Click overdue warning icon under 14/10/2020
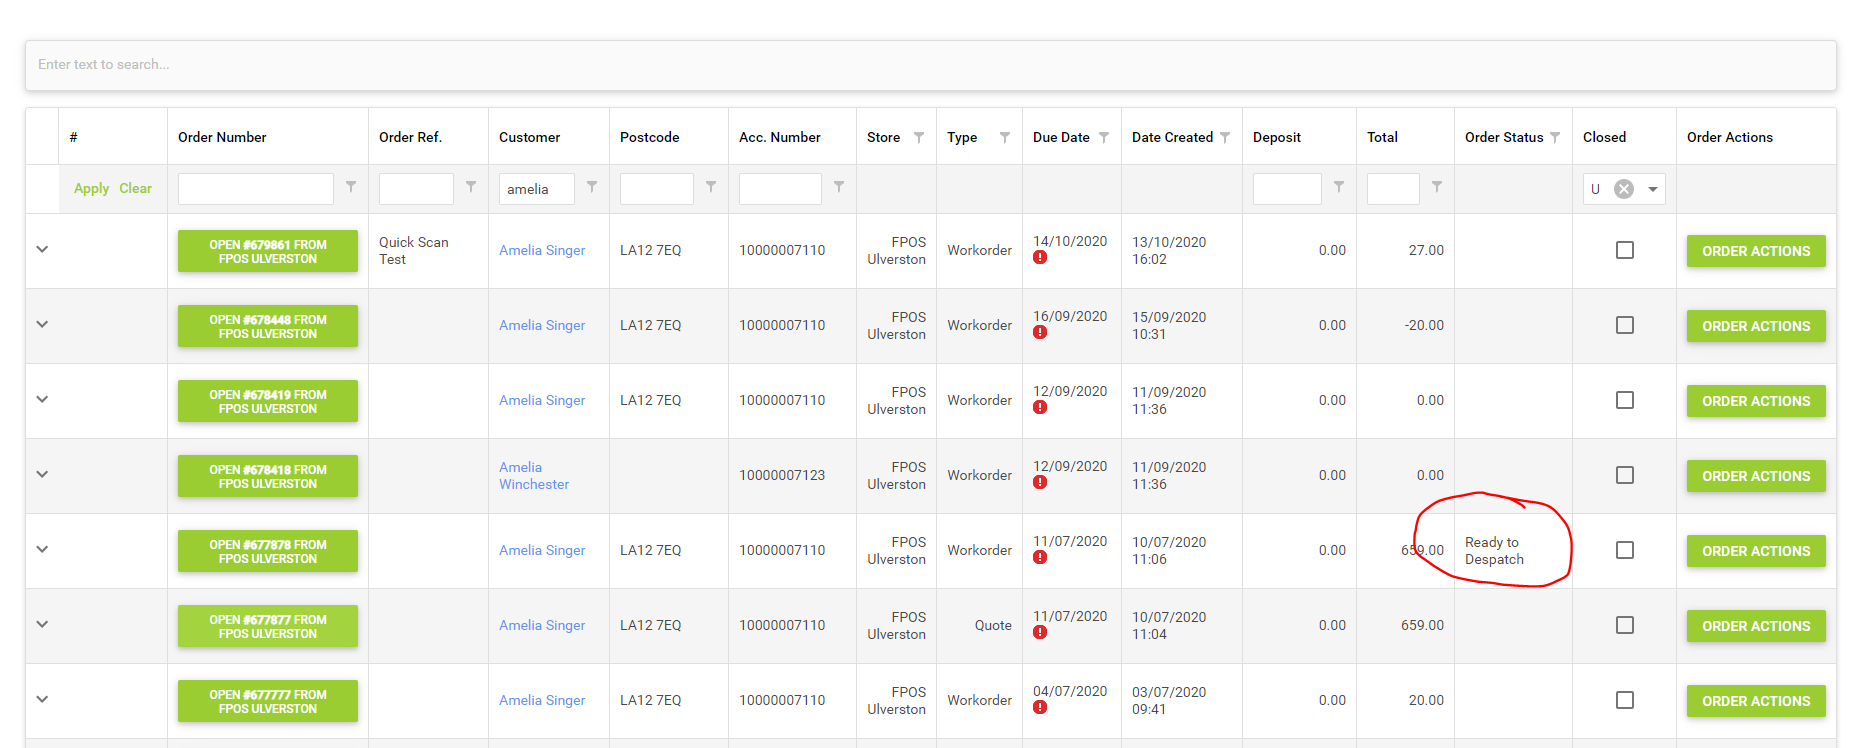This screenshot has width=1856, height=748. point(1040,258)
